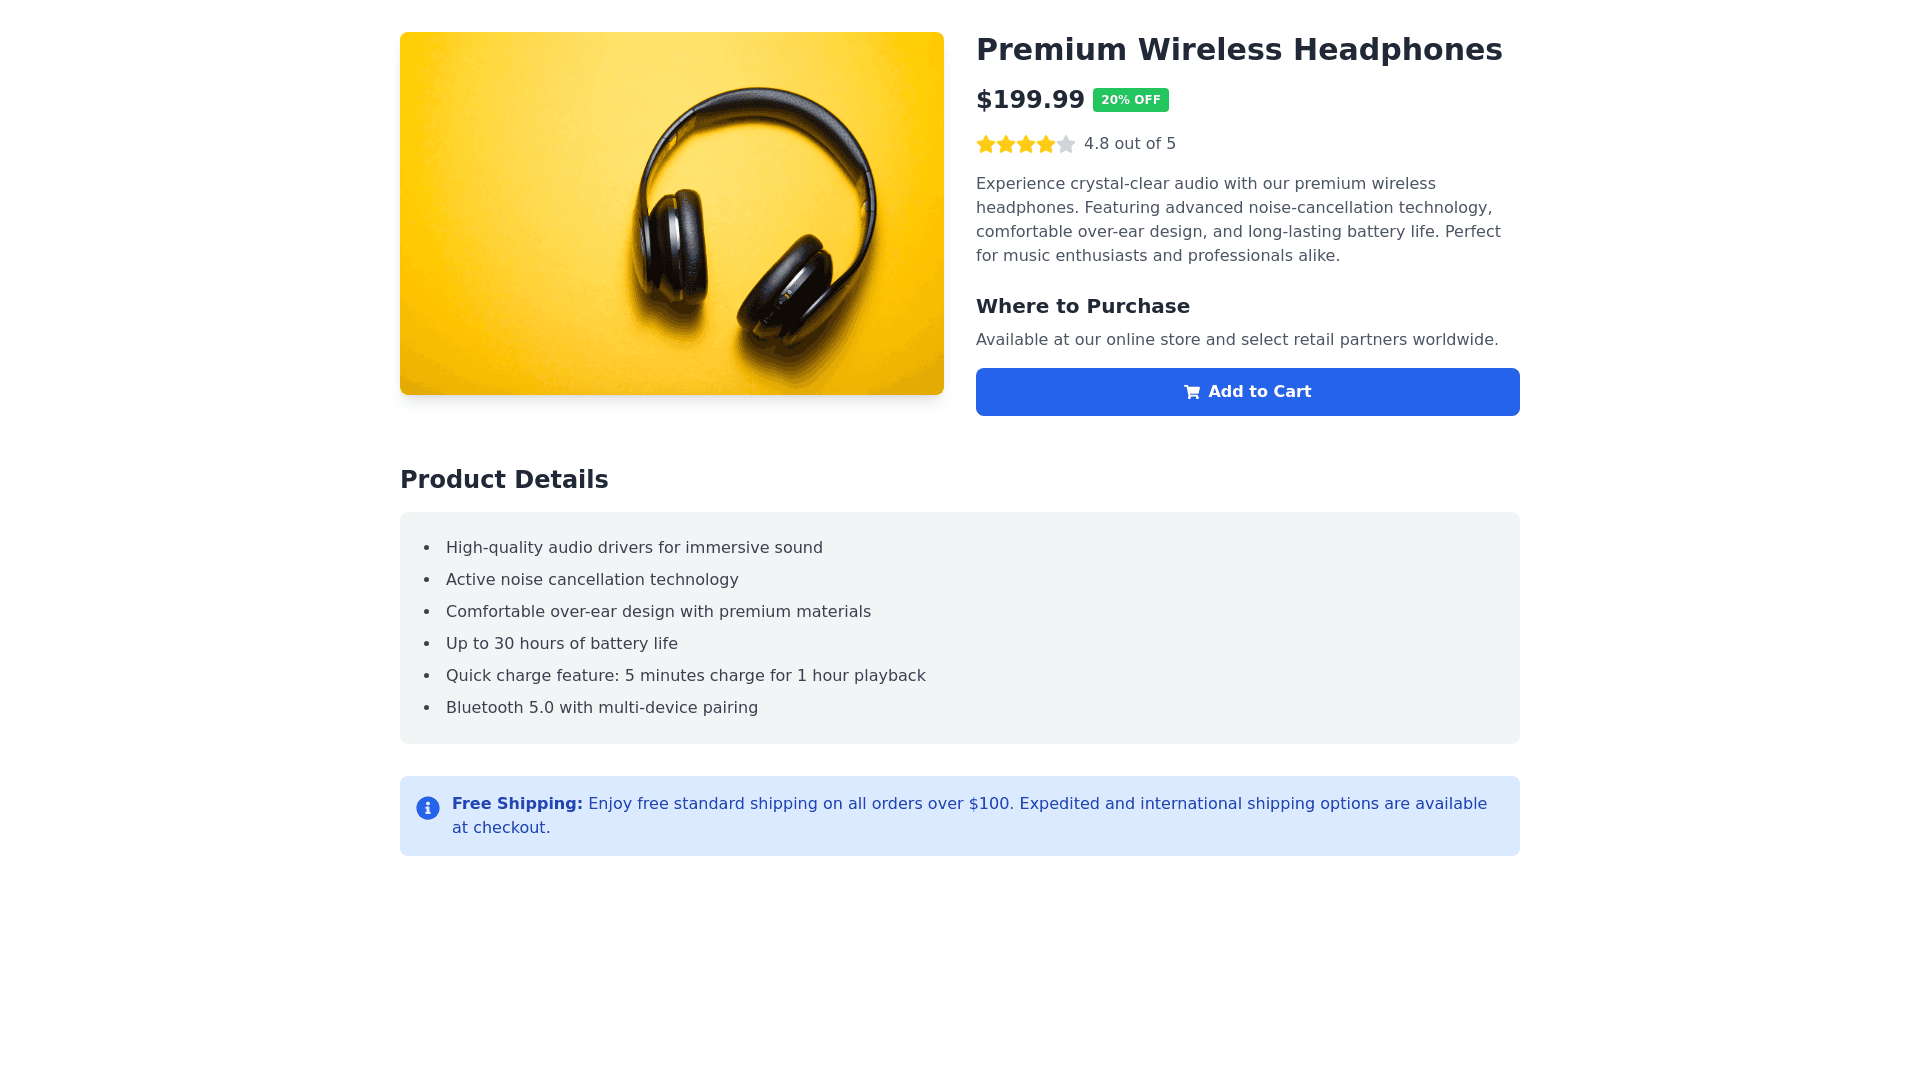Image resolution: width=1920 pixels, height=1080 pixels.
Task: Click the Quick charge feature list item
Action: point(685,676)
